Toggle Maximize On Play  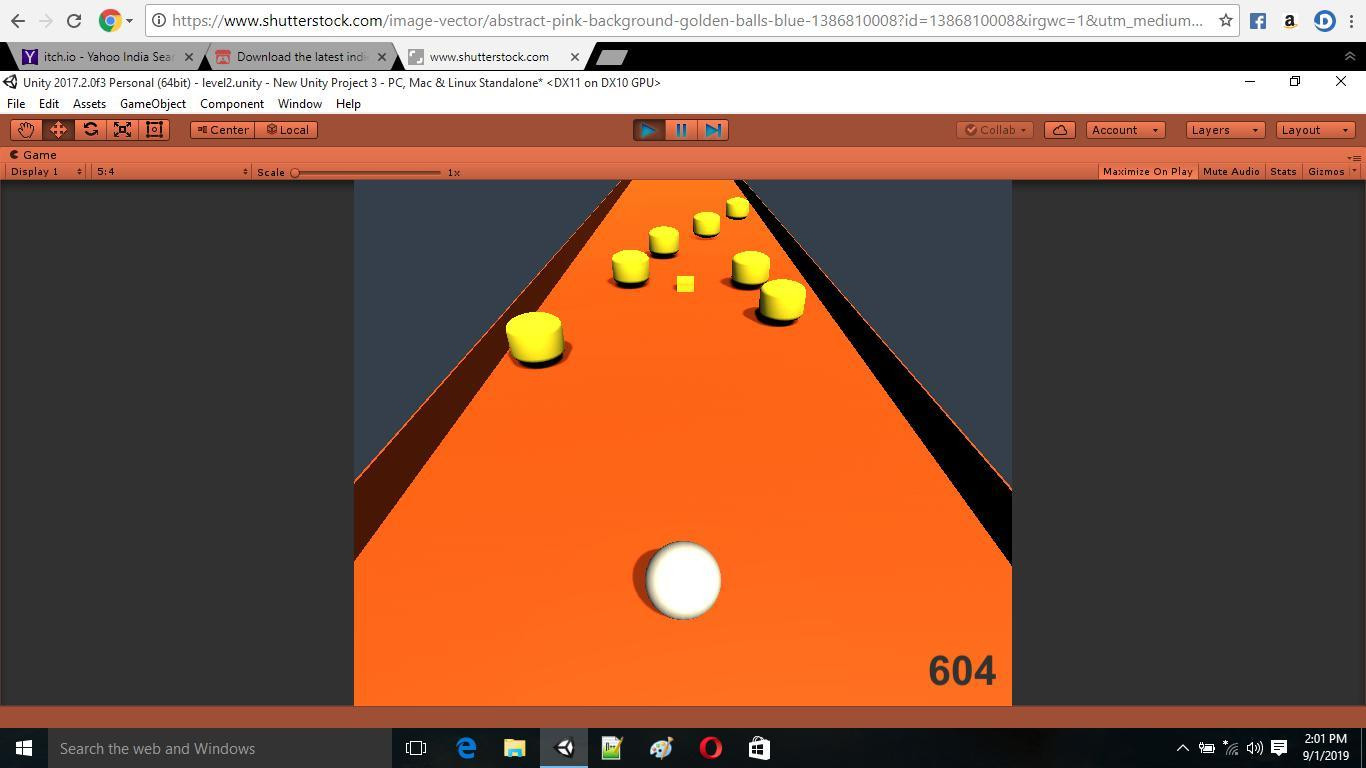coord(1147,172)
